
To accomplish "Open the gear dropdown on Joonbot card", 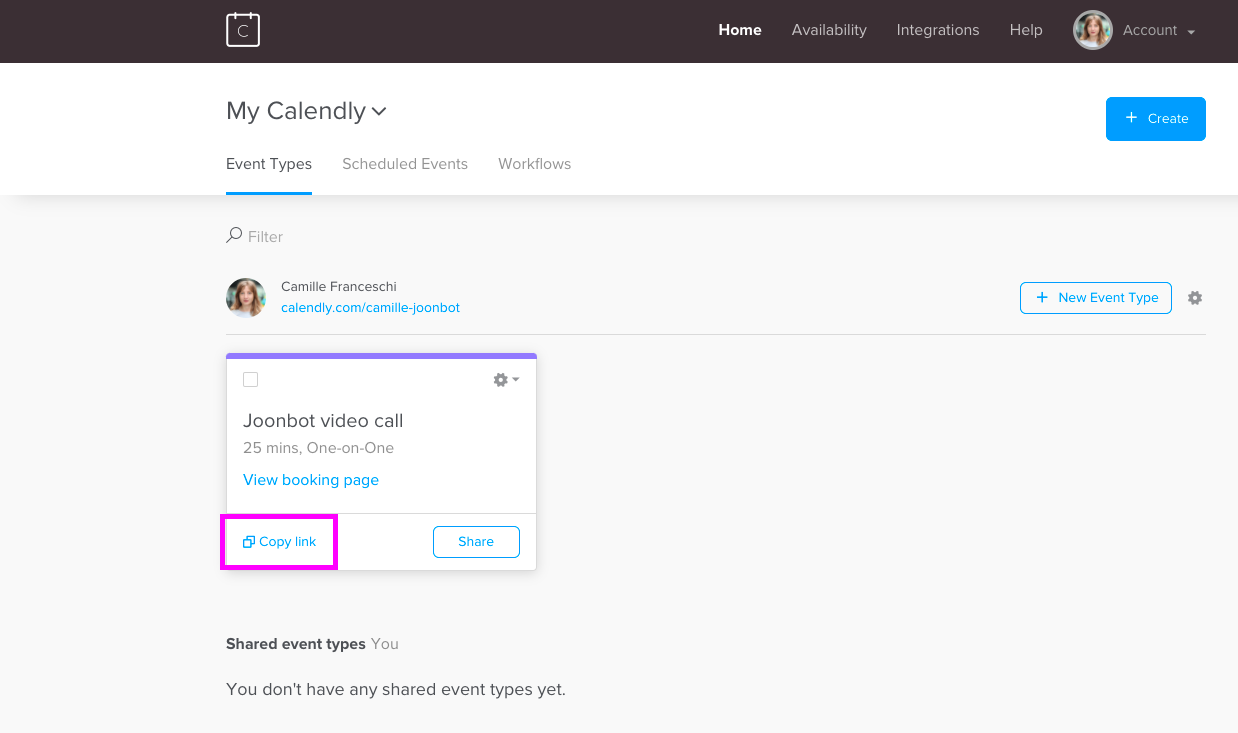I will tap(506, 379).
